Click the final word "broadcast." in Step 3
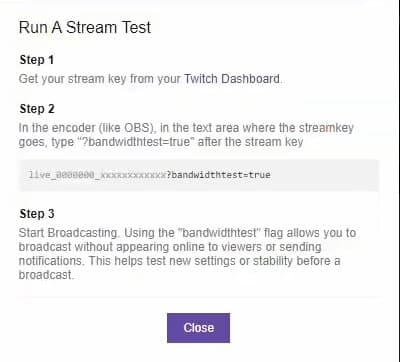Image resolution: width=400 pixels, height=362 pixels. pos(46,275)
